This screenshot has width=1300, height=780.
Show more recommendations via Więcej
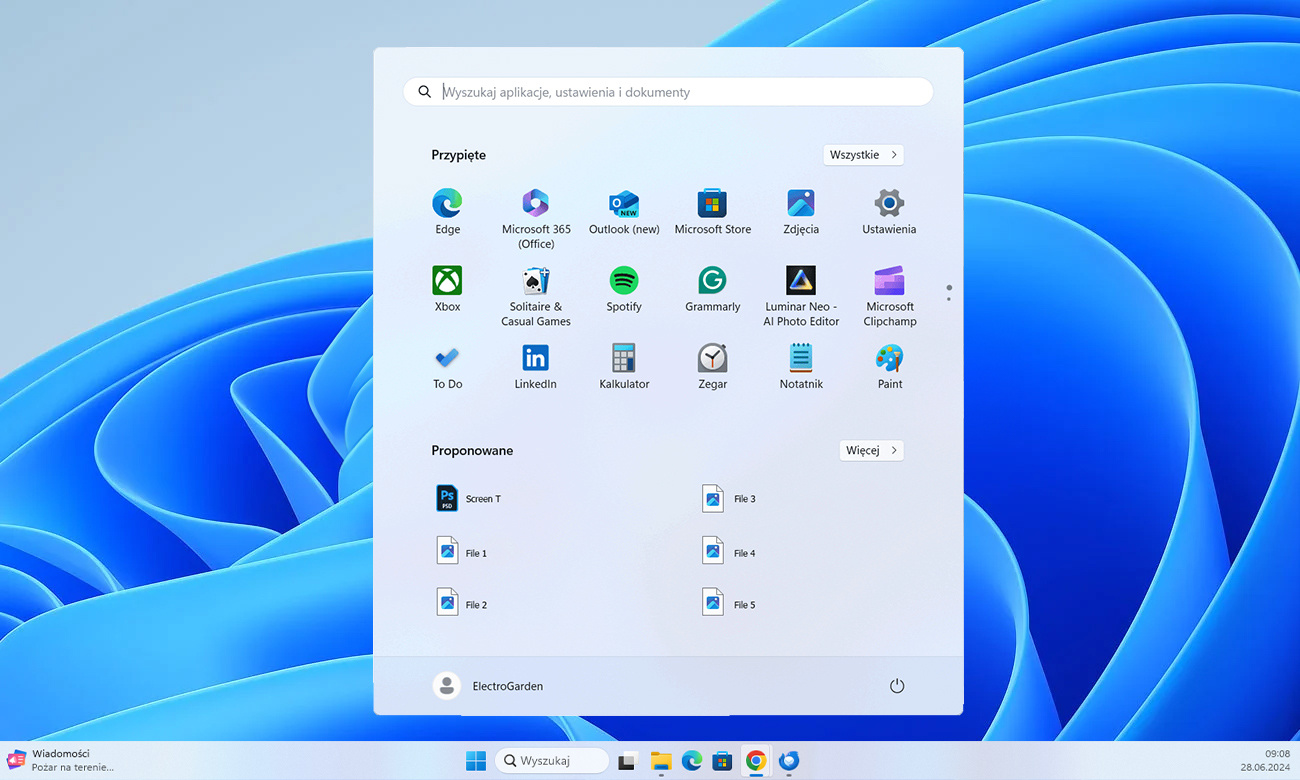point(872,450)
